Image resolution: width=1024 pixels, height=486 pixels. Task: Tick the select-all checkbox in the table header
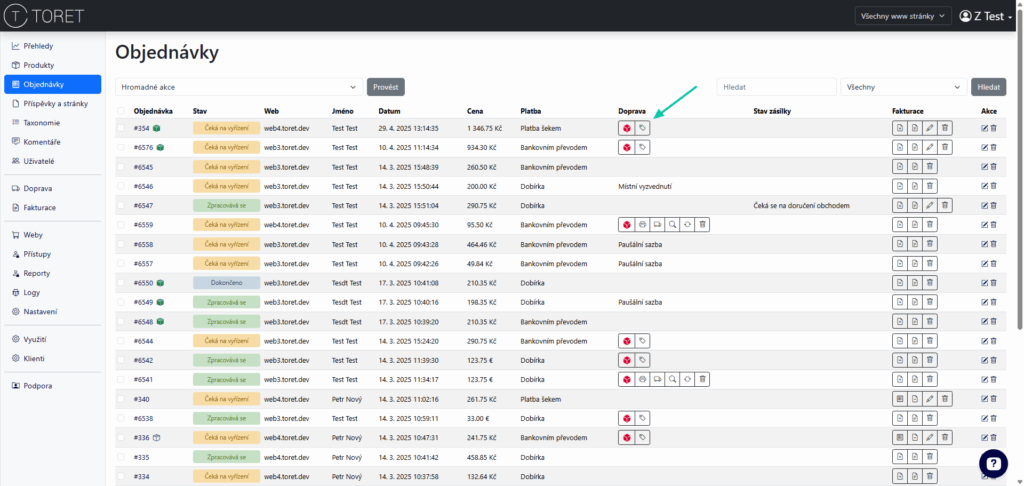120,111
